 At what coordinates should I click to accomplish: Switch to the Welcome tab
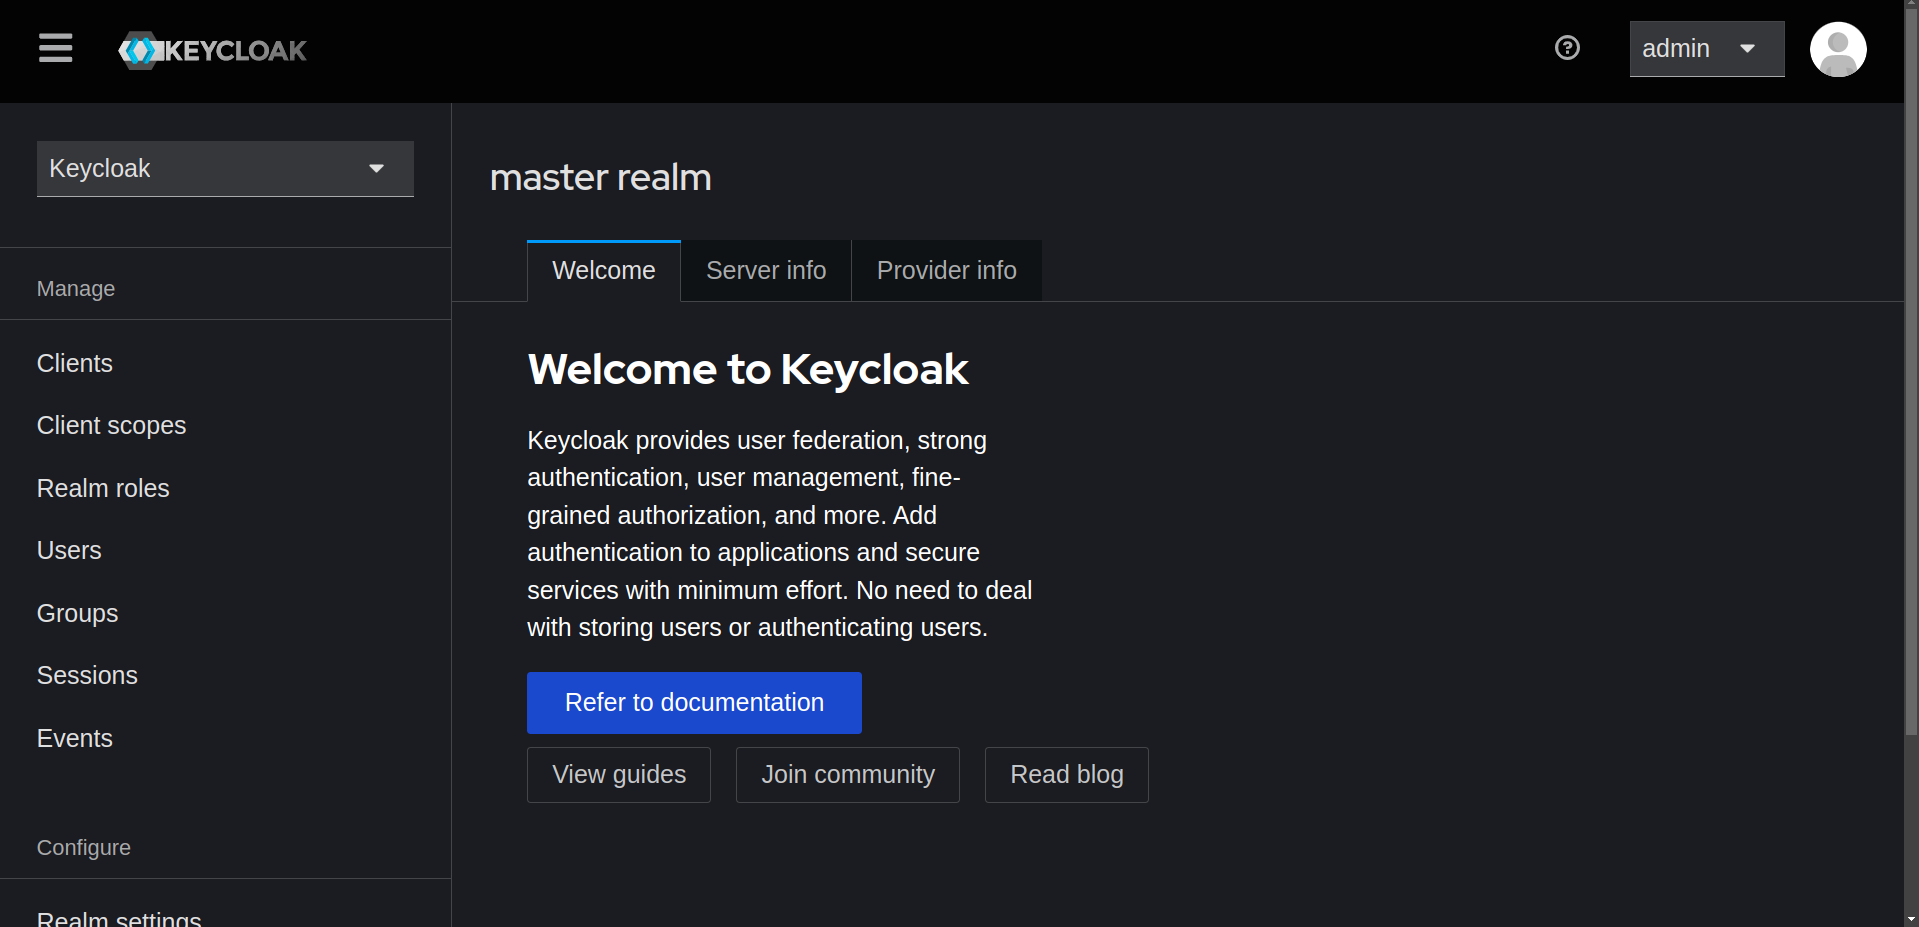[604, 271]
